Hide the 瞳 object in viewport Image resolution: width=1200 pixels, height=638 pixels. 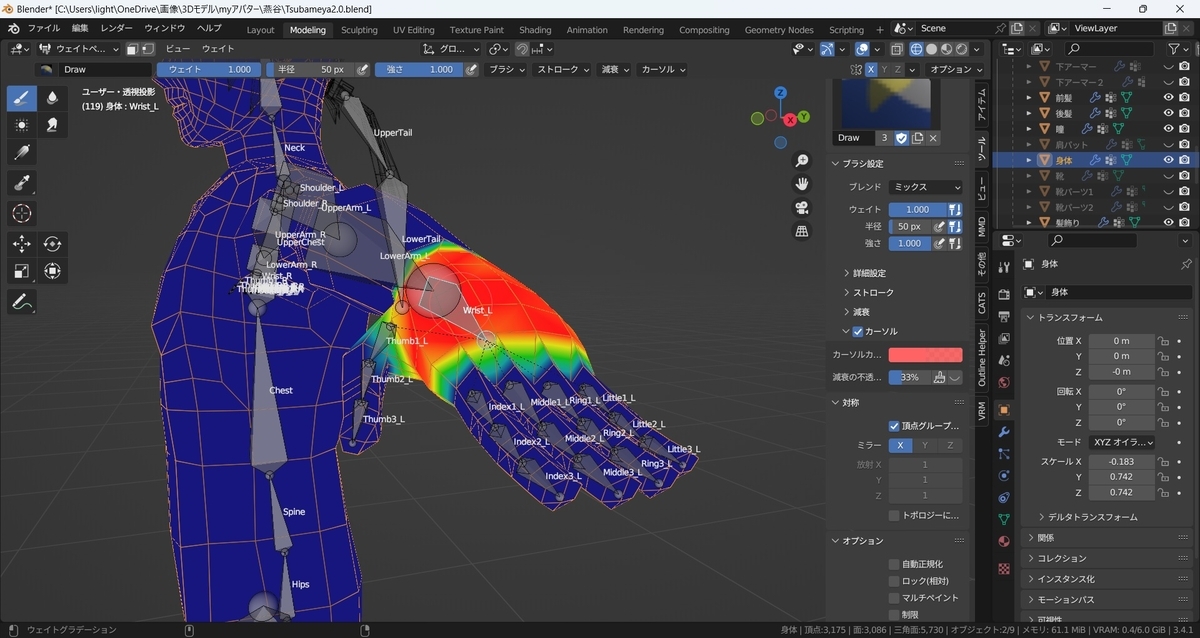1168,128
